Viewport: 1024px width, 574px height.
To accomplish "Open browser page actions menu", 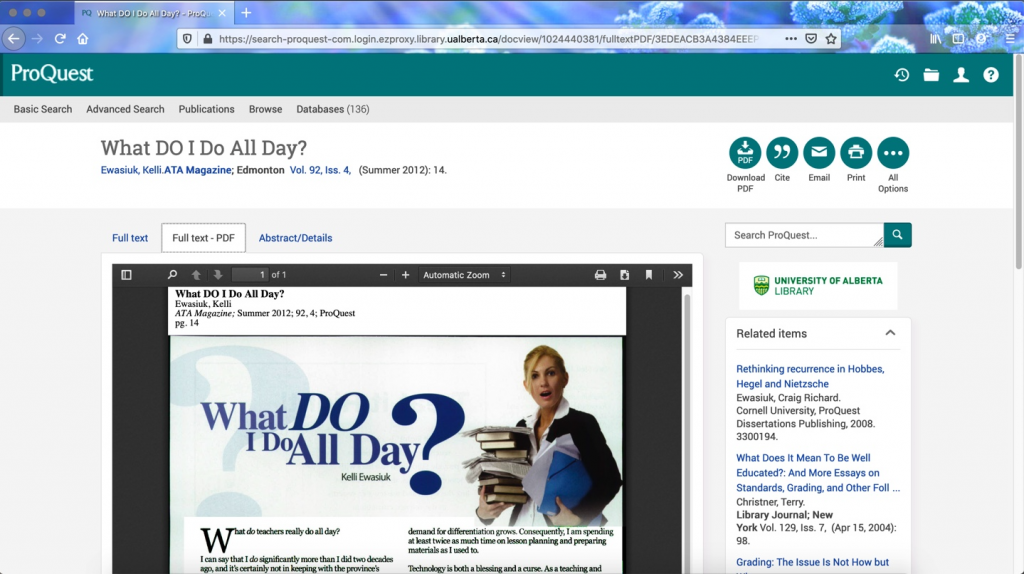I will point(791,39).
